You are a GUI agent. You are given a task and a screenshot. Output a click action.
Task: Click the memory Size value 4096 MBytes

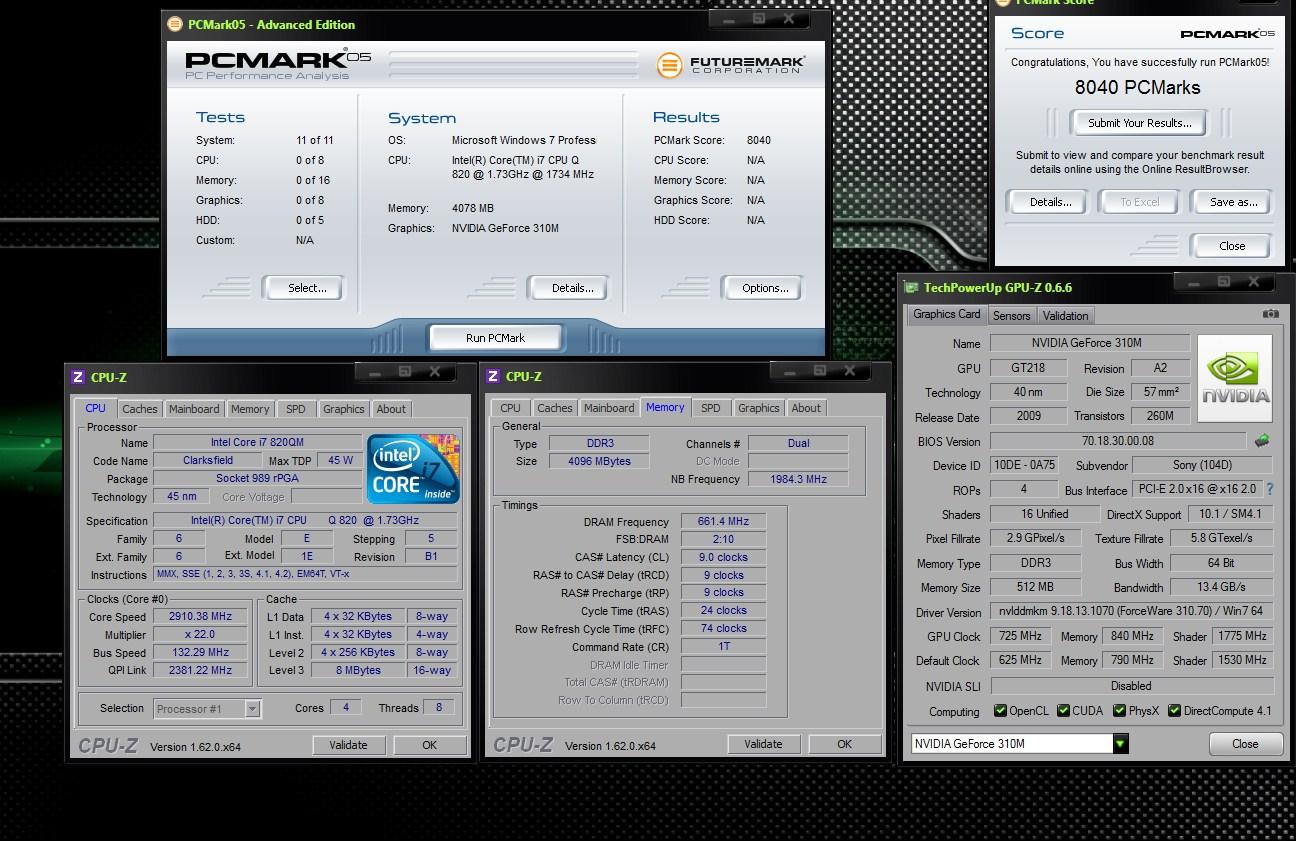click(599, 462)
